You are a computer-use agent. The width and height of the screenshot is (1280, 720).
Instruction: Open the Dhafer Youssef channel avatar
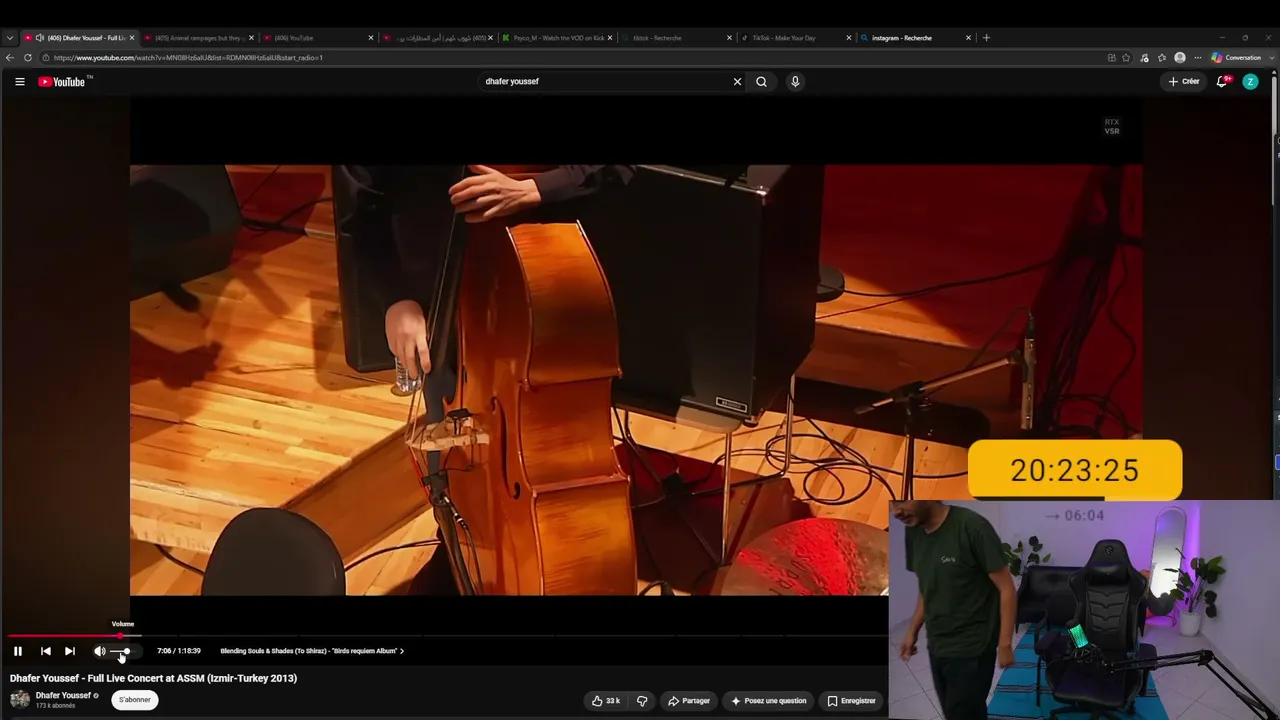(x=20, y=699)
